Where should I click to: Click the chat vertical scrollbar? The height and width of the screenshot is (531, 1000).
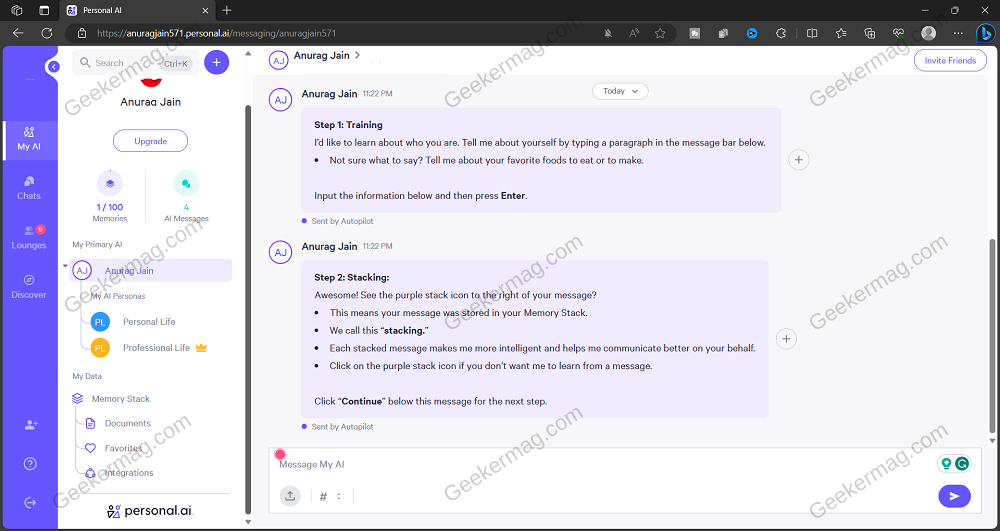point(992,336)
